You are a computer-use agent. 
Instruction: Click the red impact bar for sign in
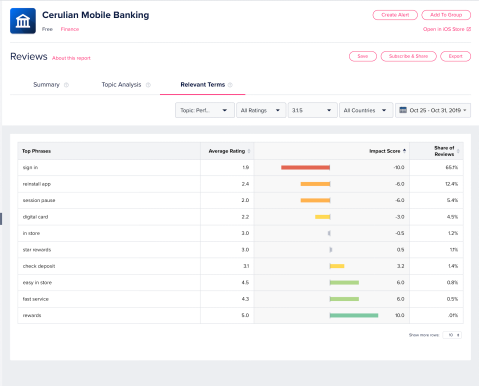[305, 167]
